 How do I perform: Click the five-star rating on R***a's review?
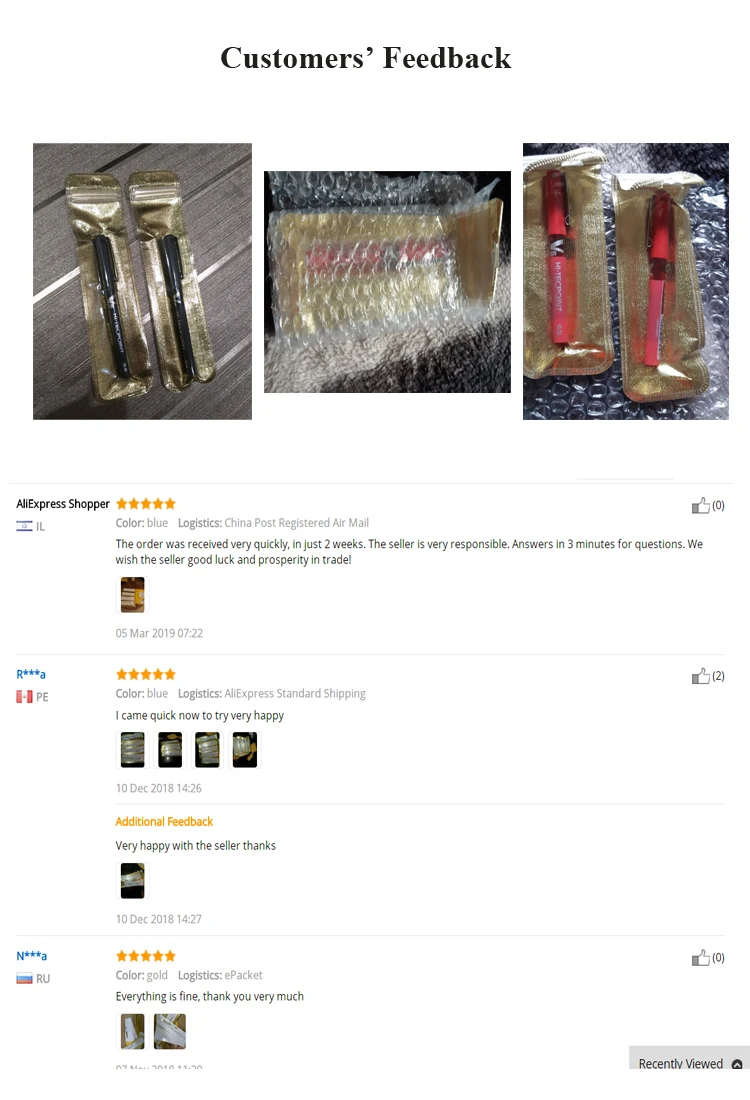pyautogui.click(x=146, y=674)
